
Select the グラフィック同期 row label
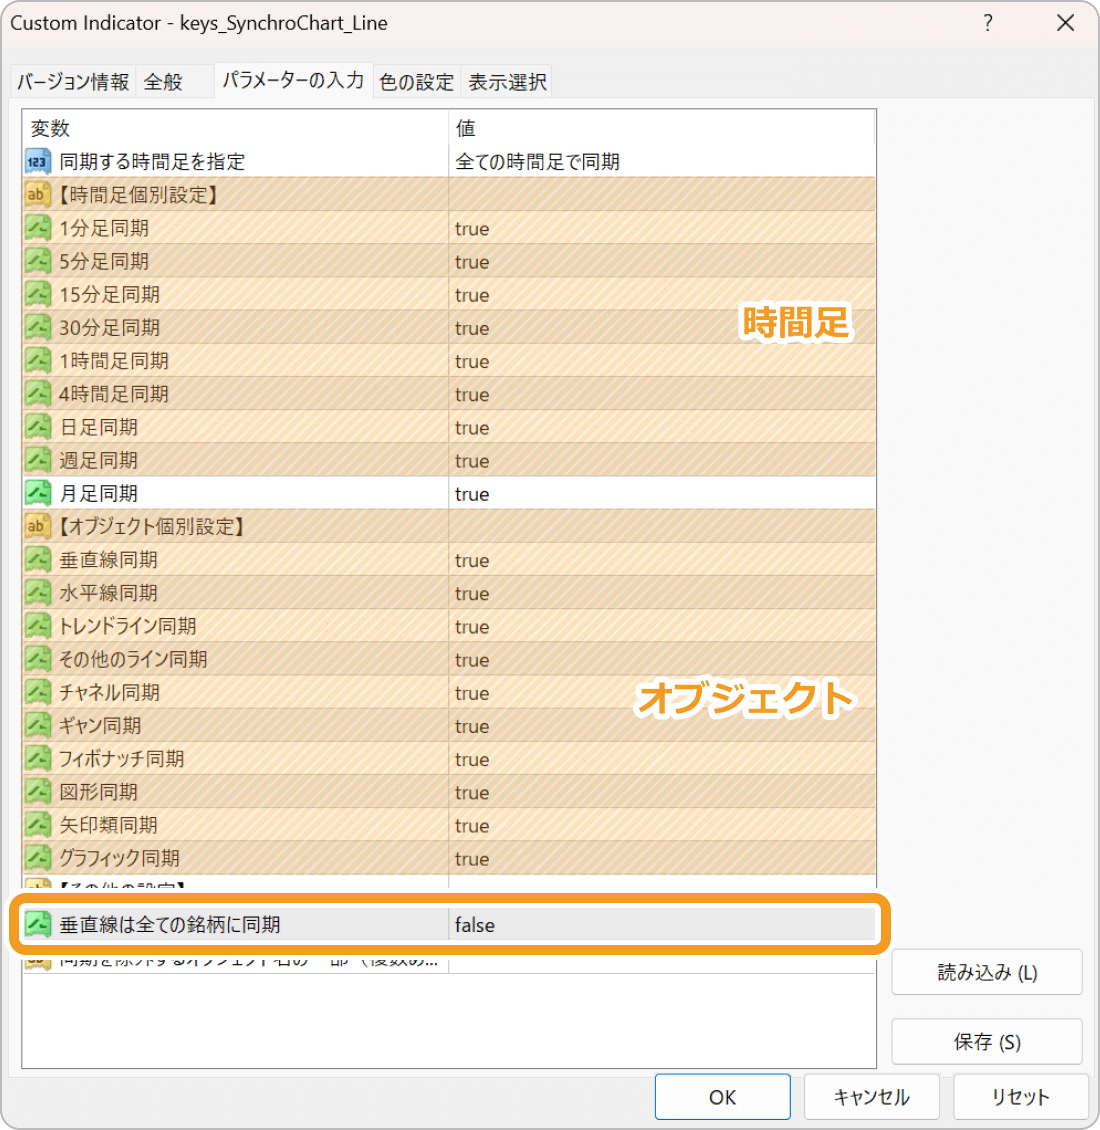[x=119, y=858]
